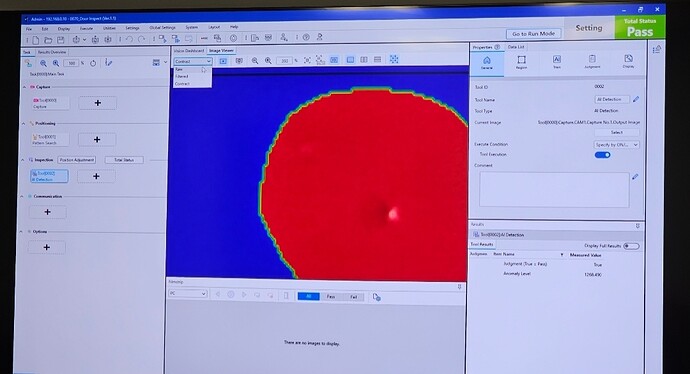Click the Select button under Current Image
690x374 pixels.
click(617, 132)
